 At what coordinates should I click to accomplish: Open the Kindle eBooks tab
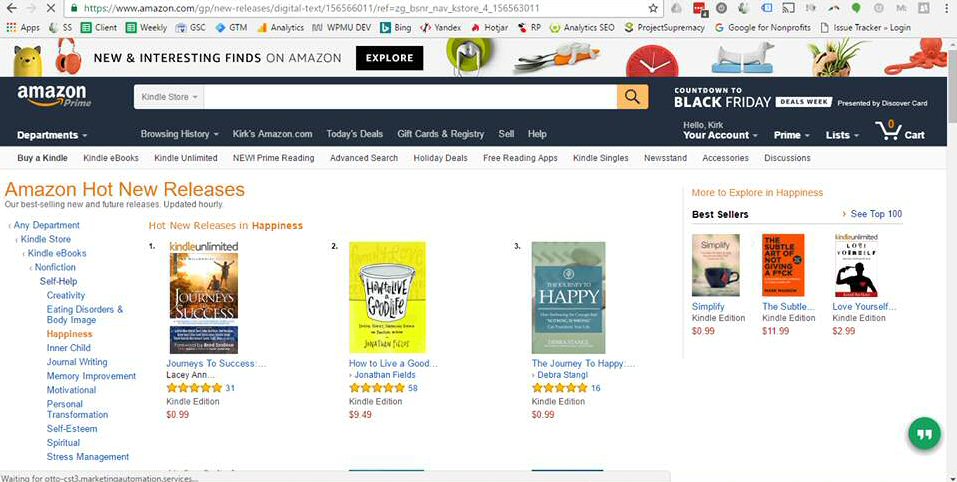pos(111,158)
